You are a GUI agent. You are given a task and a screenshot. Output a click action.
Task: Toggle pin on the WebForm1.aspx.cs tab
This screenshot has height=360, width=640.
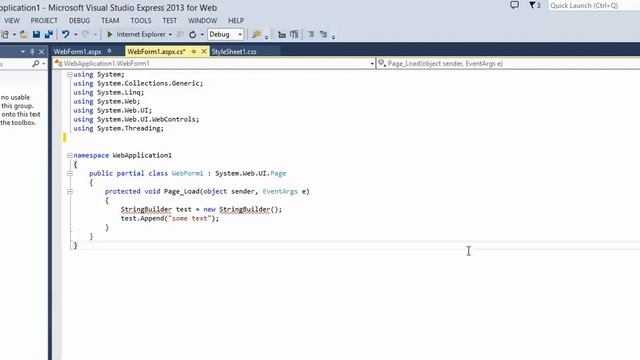(194, 51)
